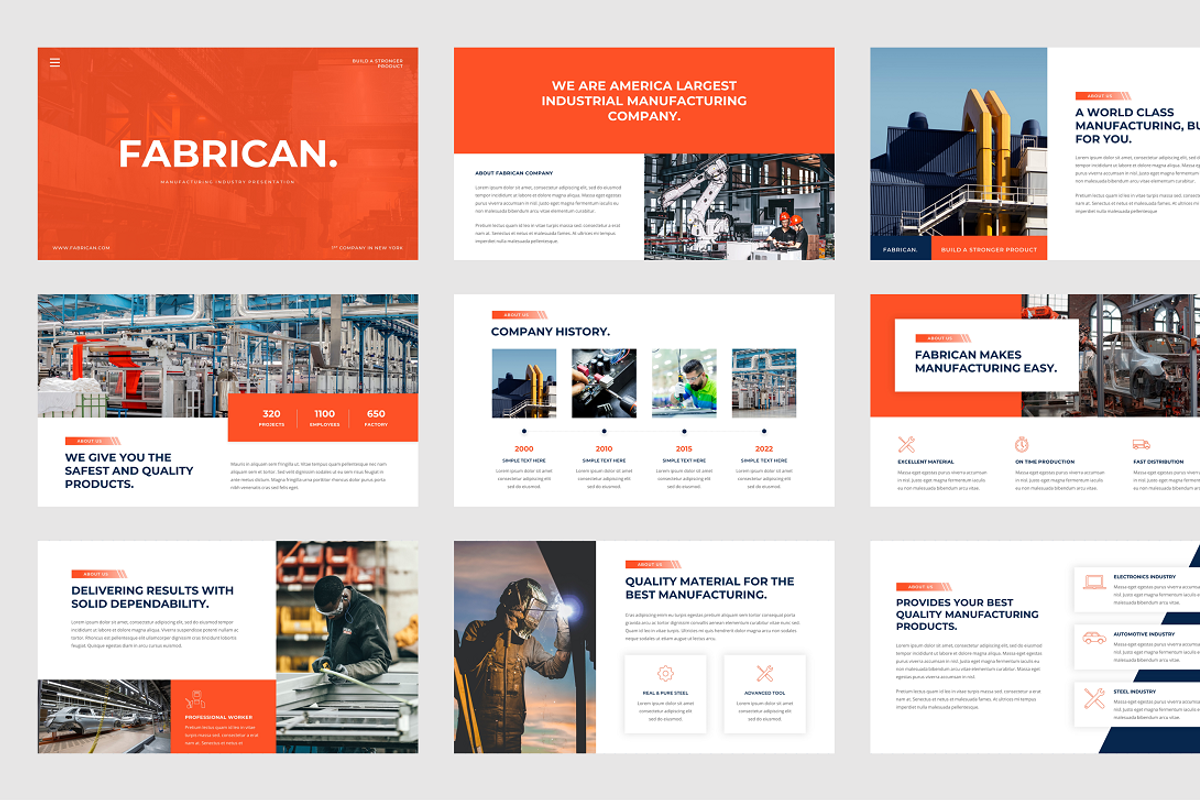
Task: Click the 'Real & Pure Steel' card label
Action: coord(665,693)
